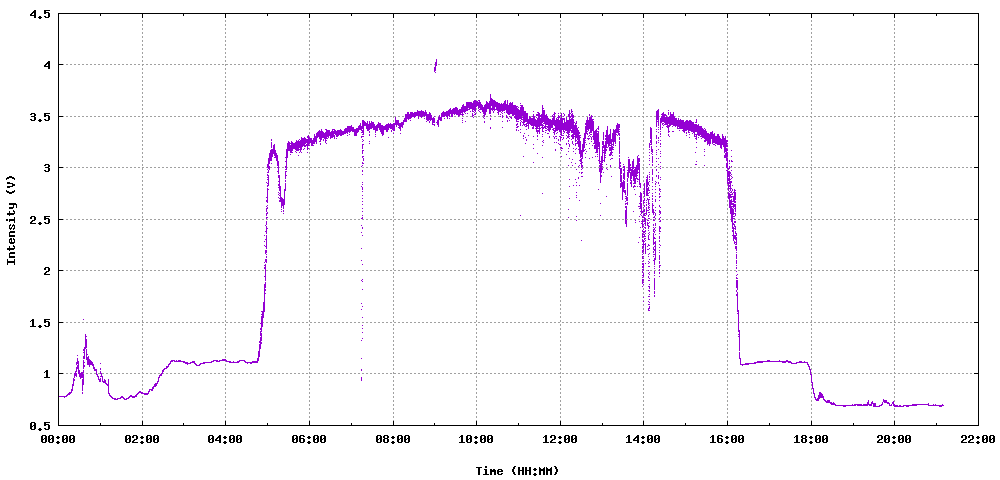Click the y-axis tick label 2.5
1000x480 pixels.
40,219
